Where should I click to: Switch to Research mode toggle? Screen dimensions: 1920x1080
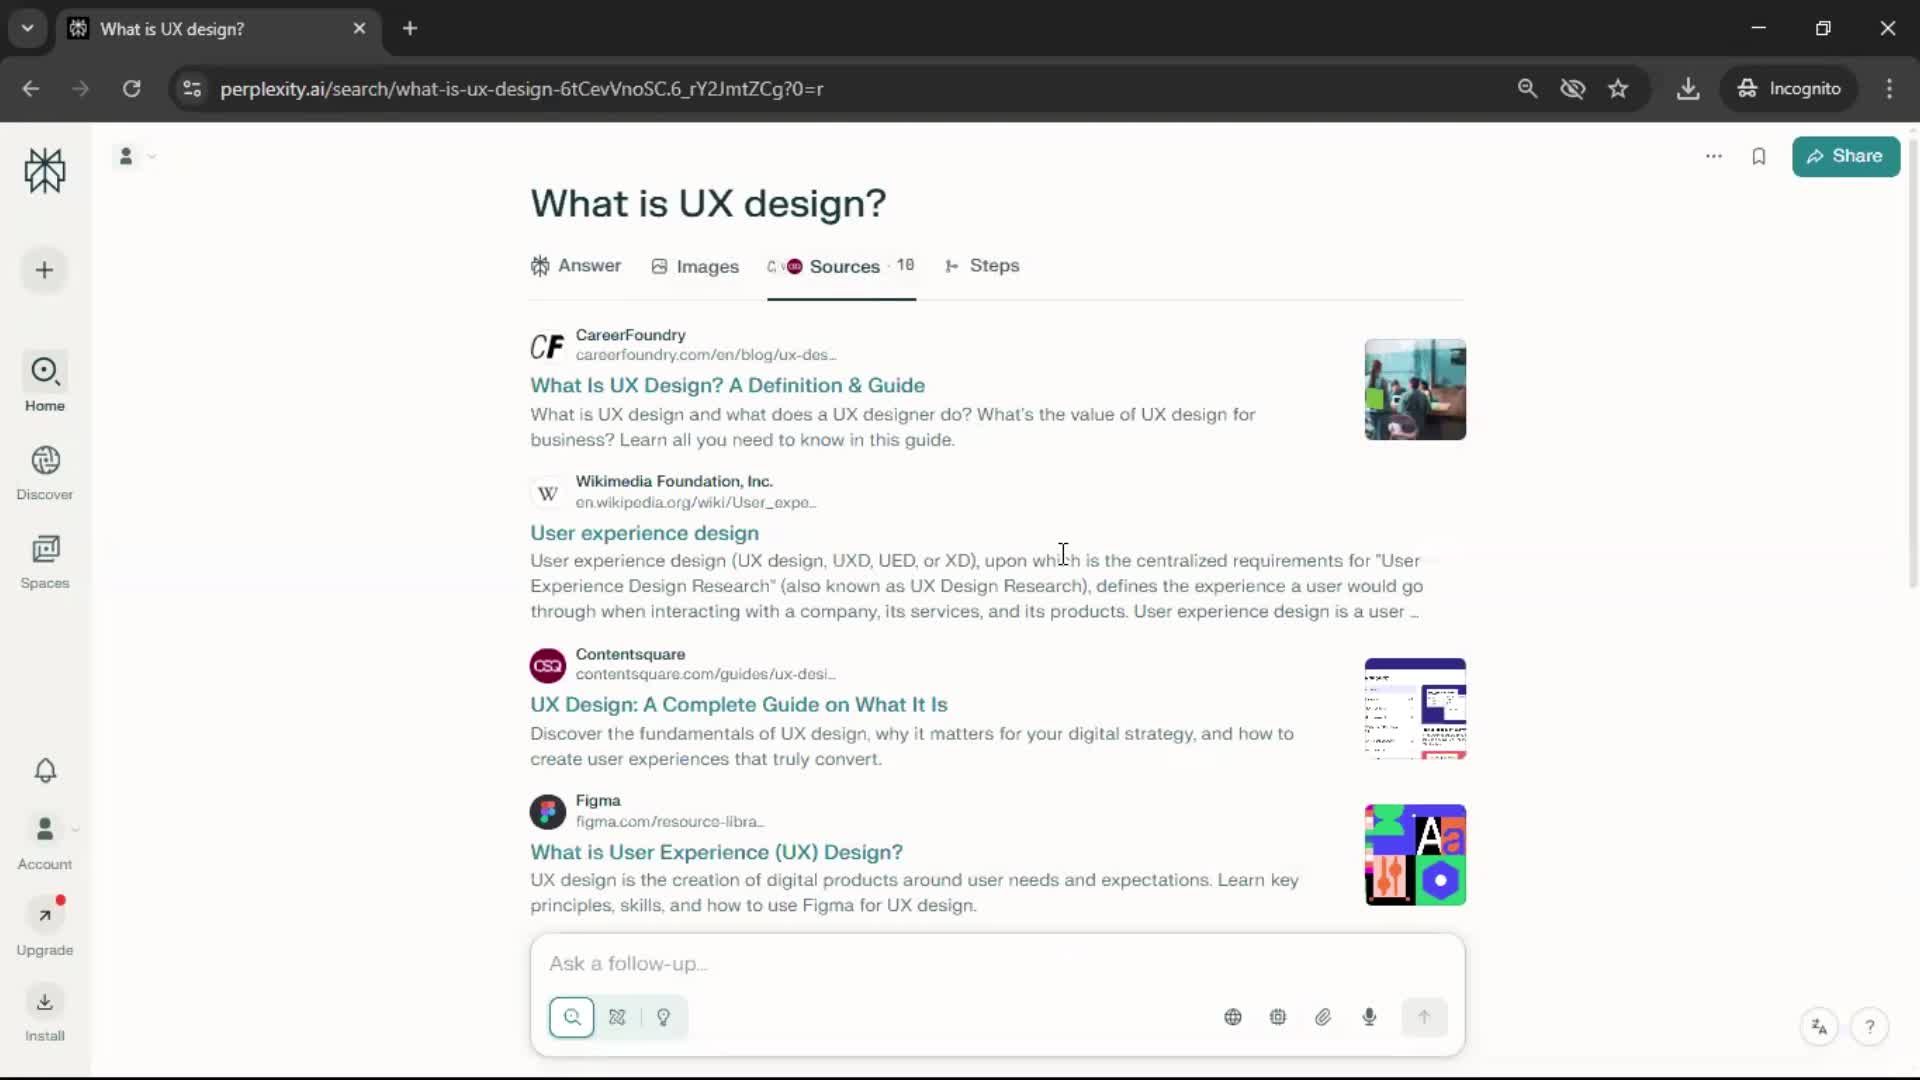617,1017
